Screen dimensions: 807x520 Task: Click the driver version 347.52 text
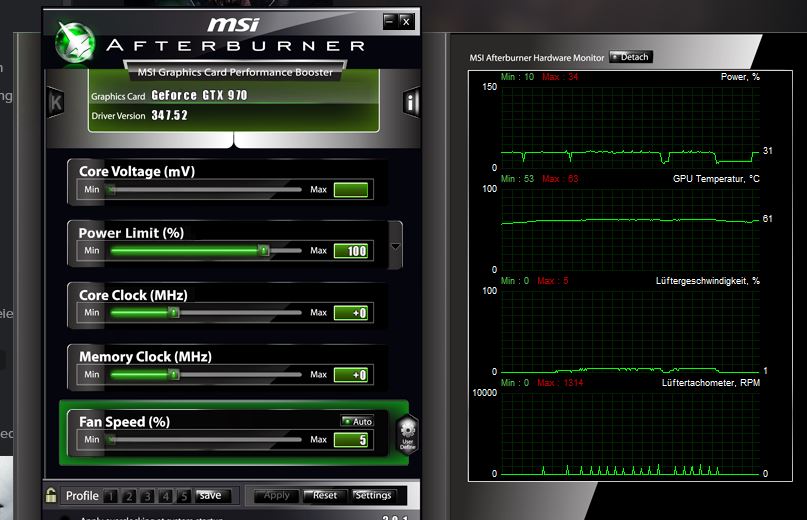click(x=169, y=115)
